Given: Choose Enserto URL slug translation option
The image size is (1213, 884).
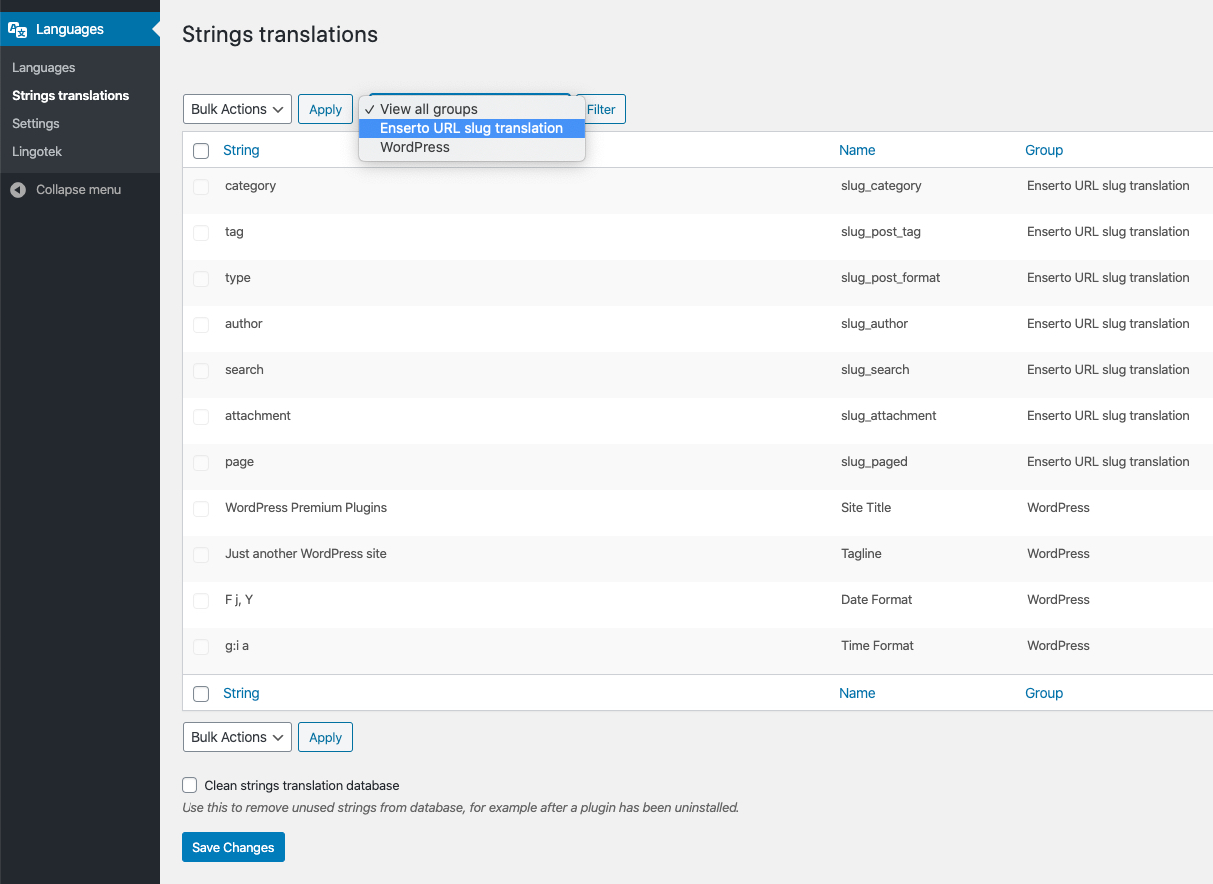Looking at the screenshot, I should 471,128.
